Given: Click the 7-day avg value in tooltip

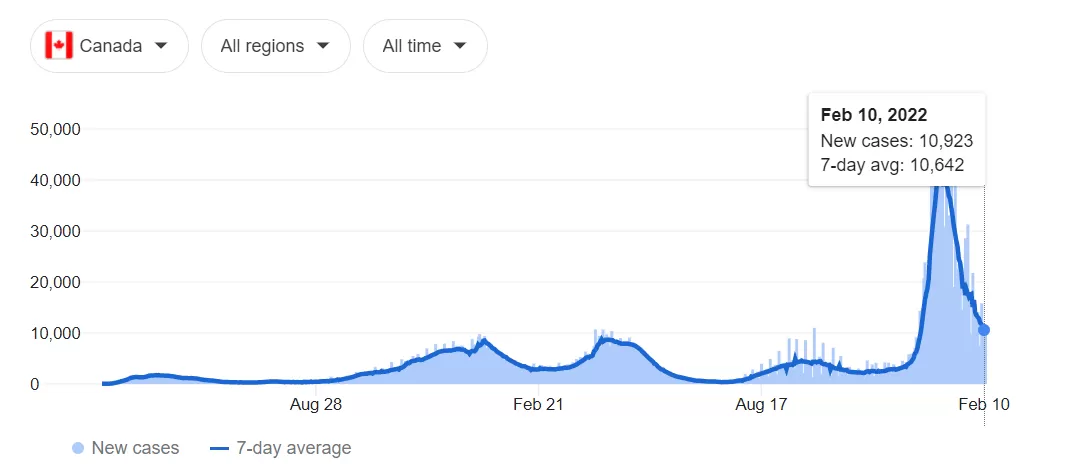Looking at the screenshot, I should [938, 165].
